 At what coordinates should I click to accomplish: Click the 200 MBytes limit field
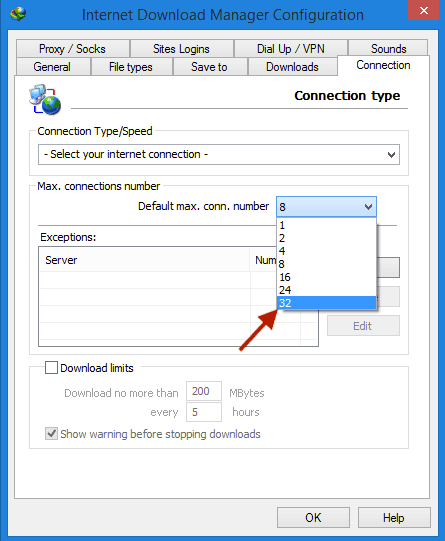pos(204,391)
